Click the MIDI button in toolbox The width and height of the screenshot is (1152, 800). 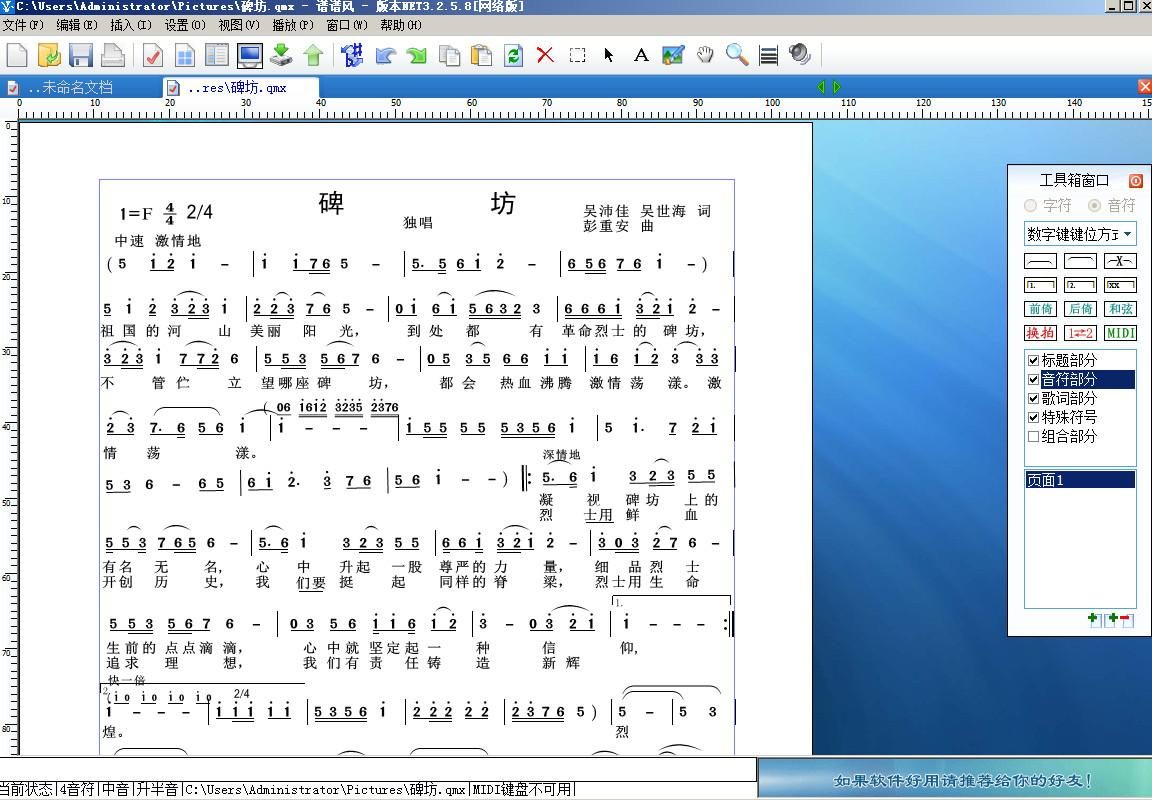[1120, 333]
